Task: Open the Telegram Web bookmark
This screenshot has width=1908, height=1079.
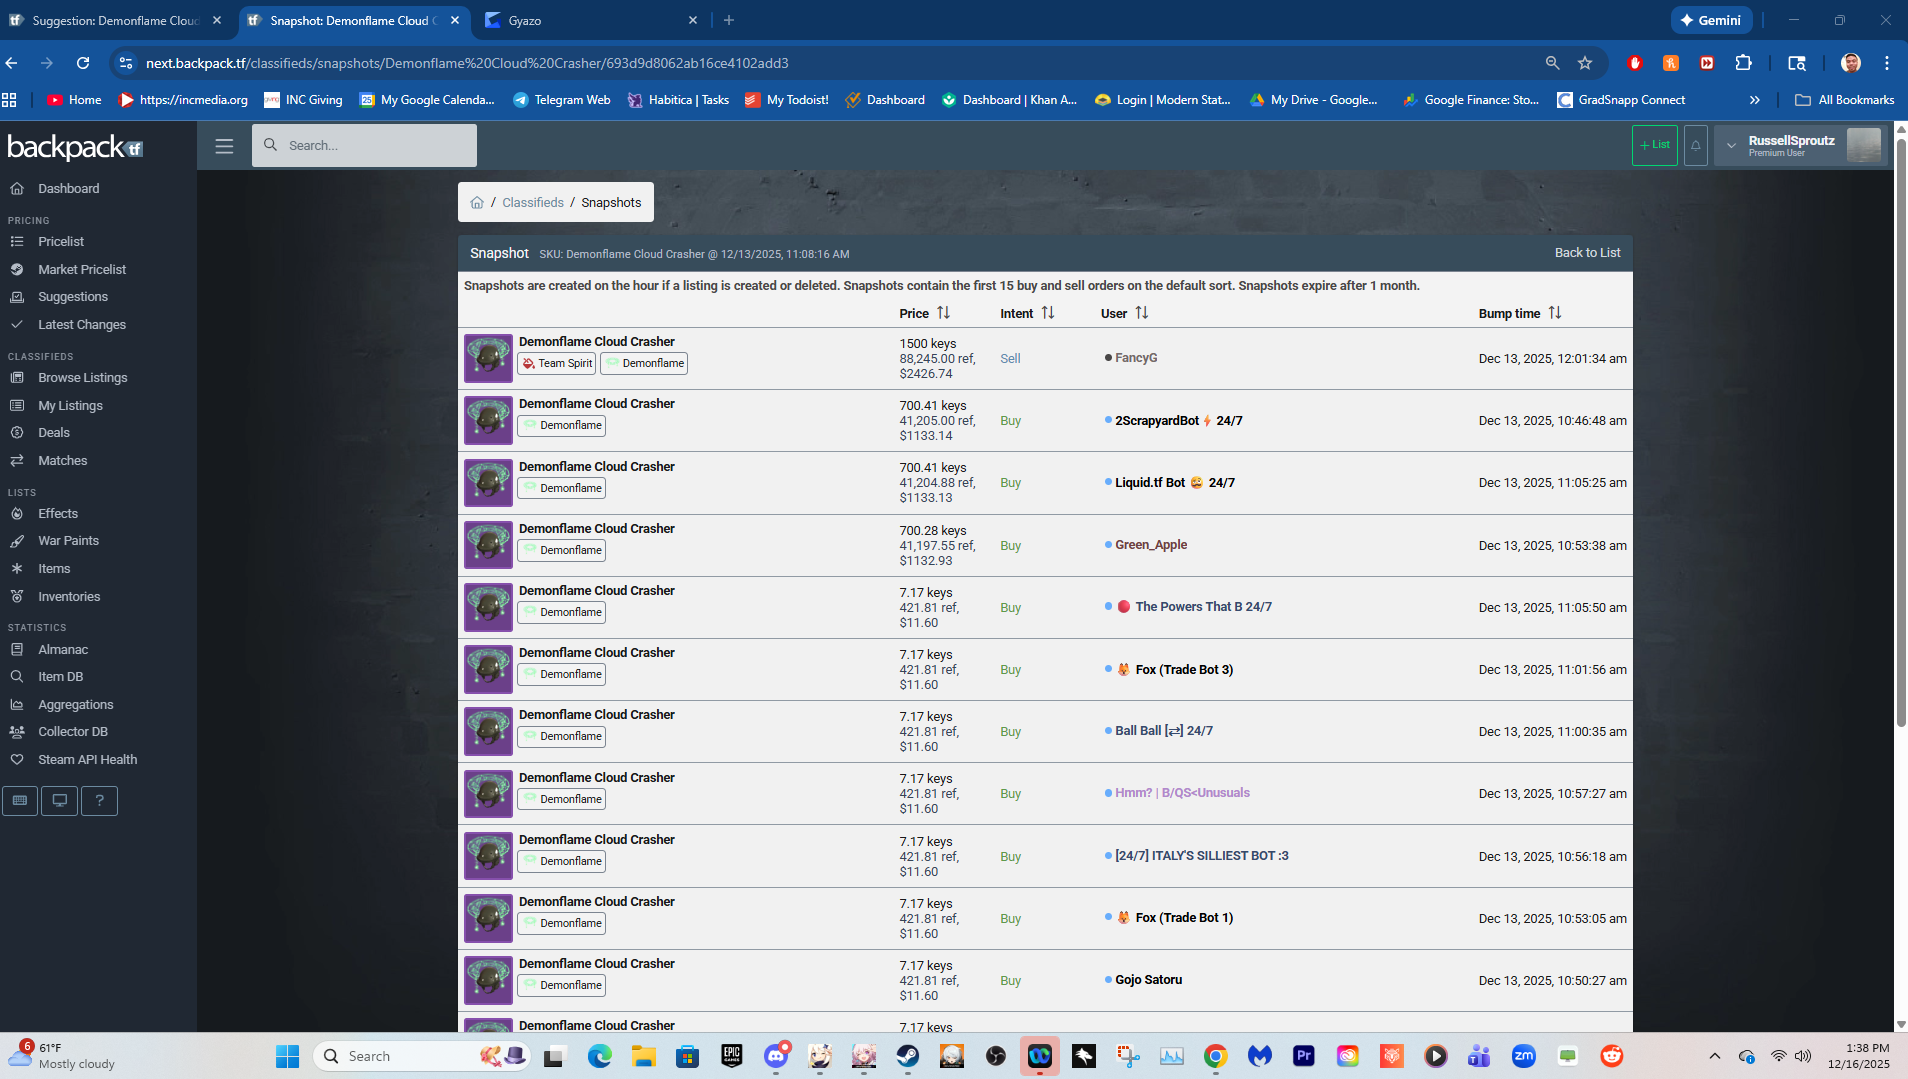Action: pyautogui.click(x=561, y=100)
